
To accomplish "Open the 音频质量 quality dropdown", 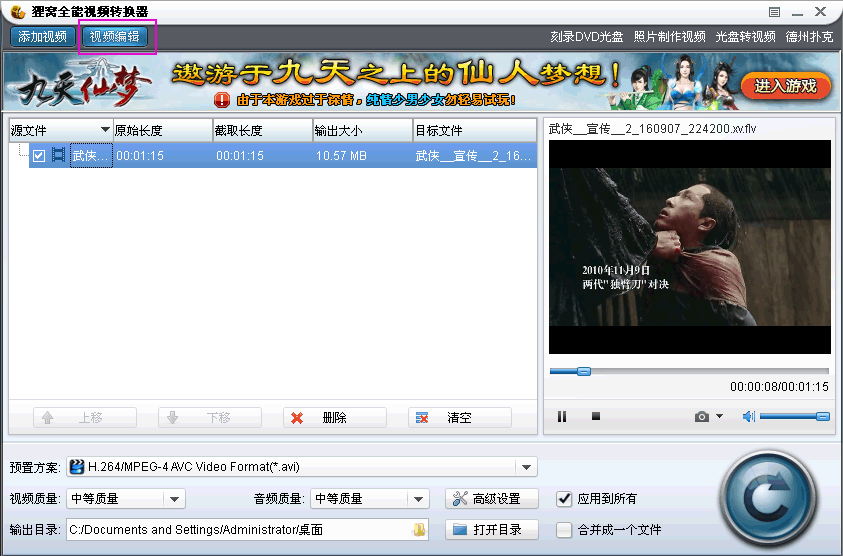I will click(x=418, y=499).
